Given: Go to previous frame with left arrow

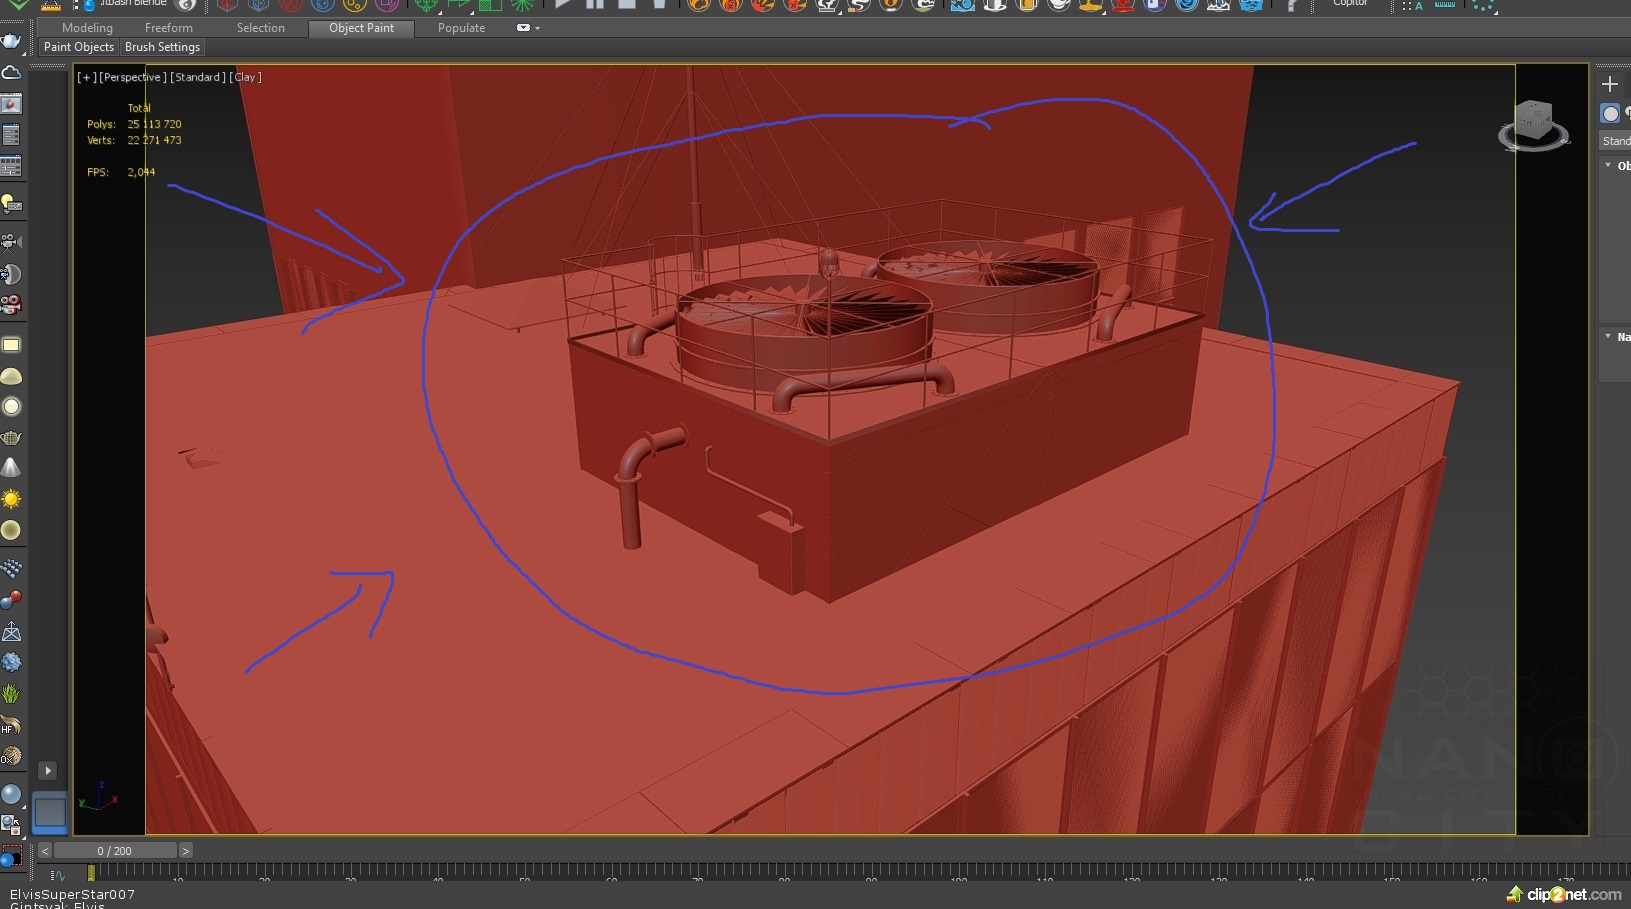Looking at the screenshot, I should [x=45, y=851].
